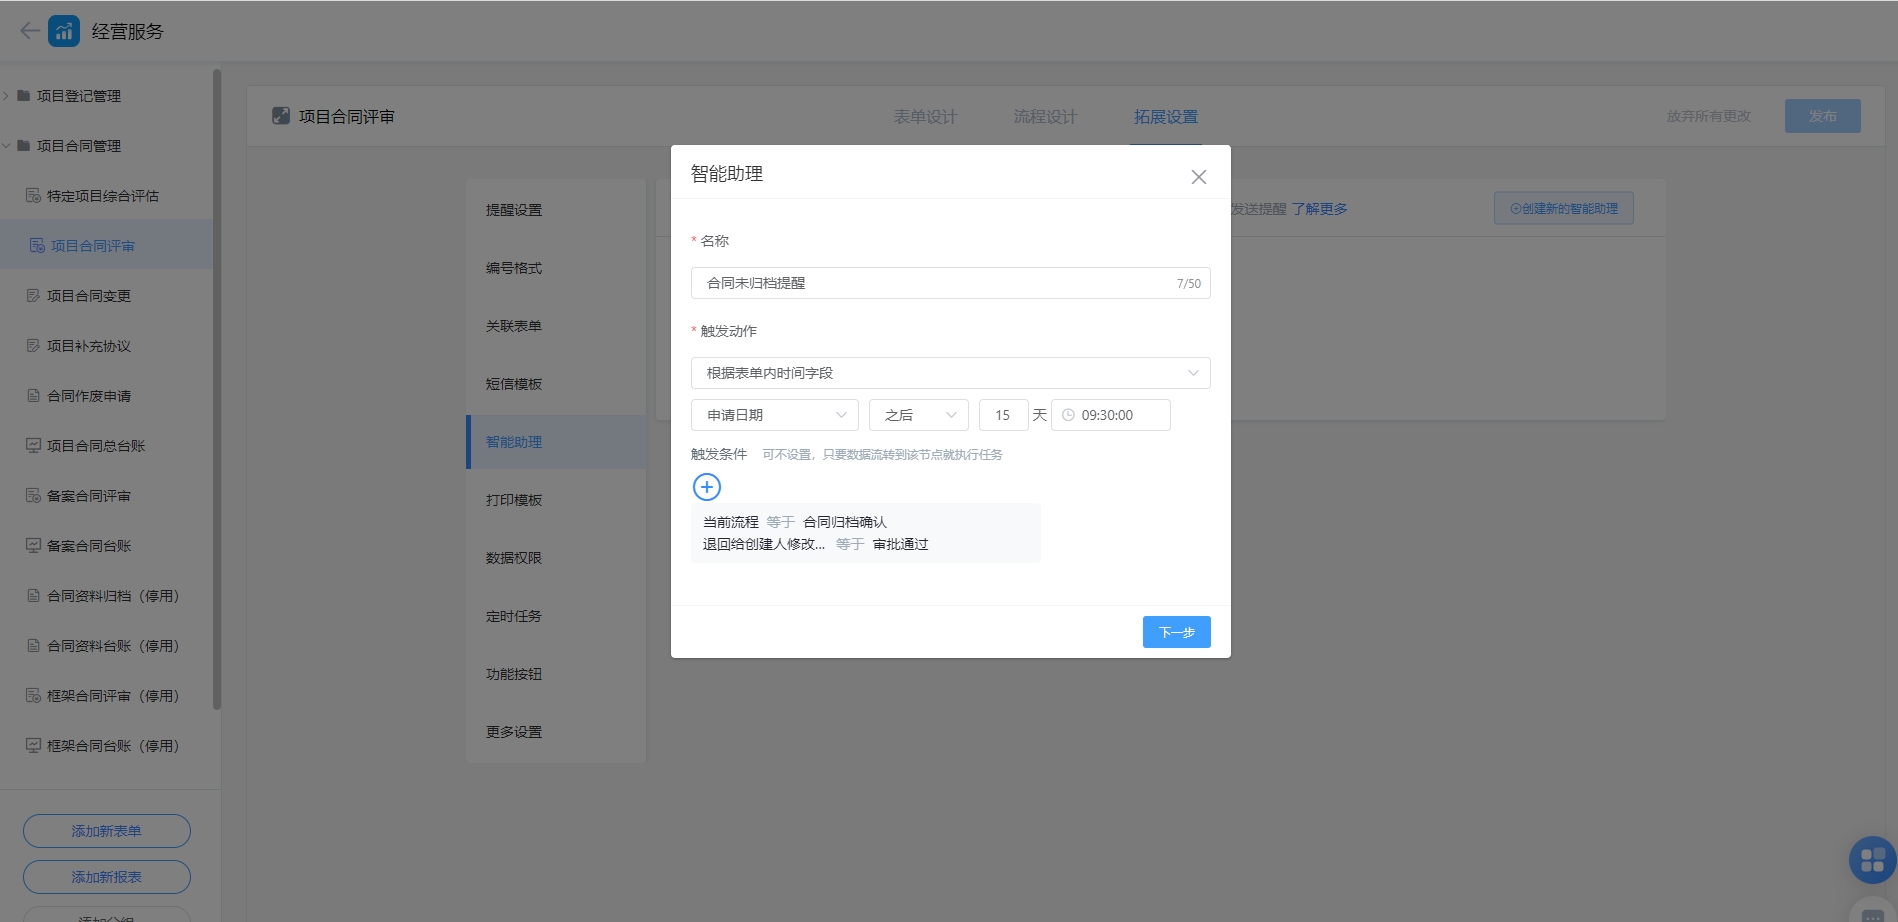Open 编号格式 settings
Viewport: 1898px width, 922px height.
[x=556, y=268]
